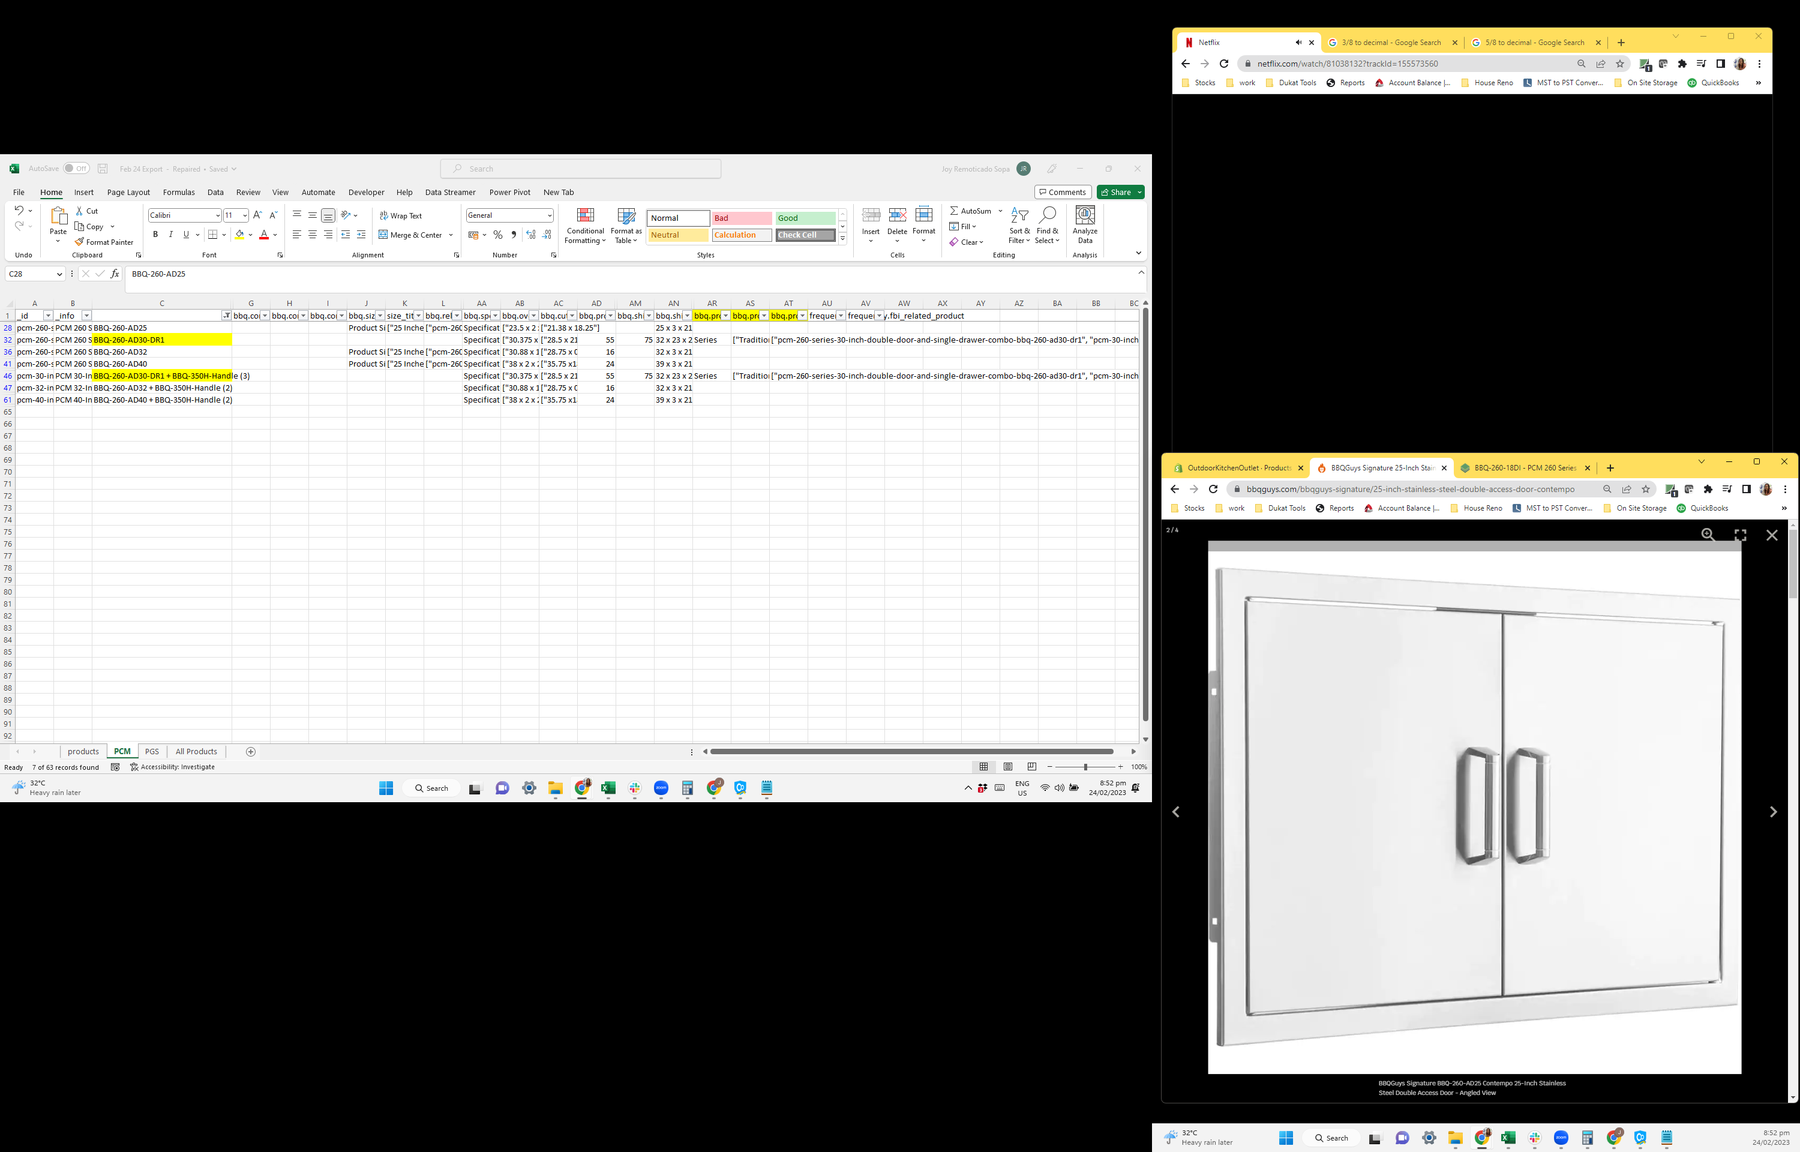This screenshot has width=1800, height=1152.
Task: Apply Bold formatting to the cell
Action: (155, 235)
